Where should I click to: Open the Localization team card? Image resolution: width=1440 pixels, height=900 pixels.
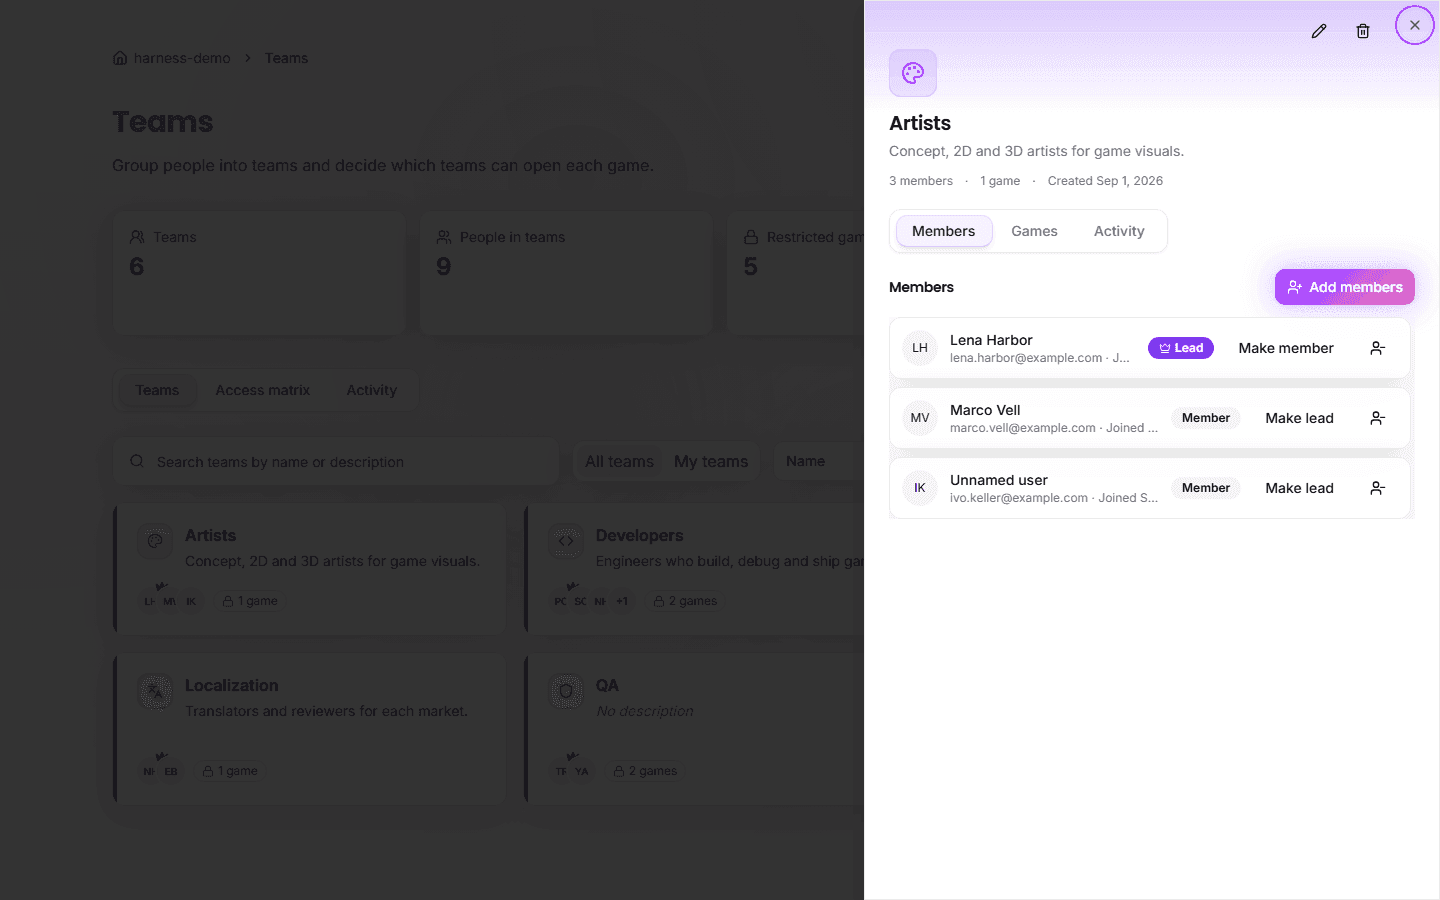[x=310, y=729]
